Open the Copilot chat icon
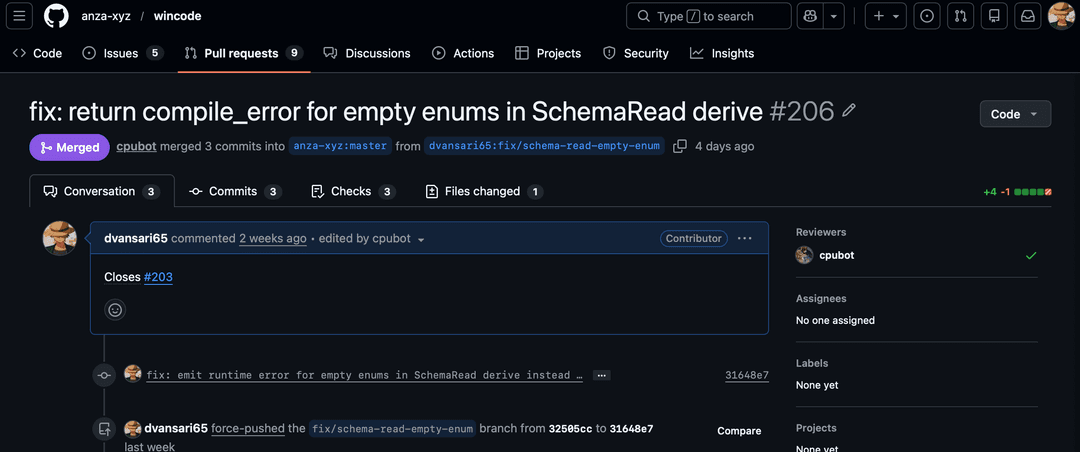1080x452 pixels. [809, 16]
